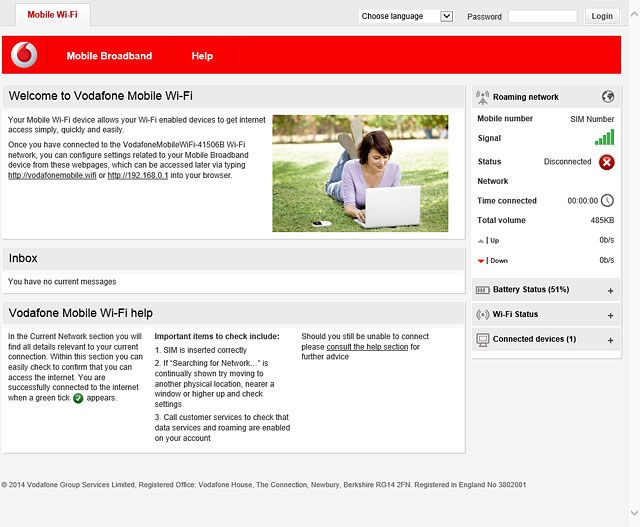The width and height of the screenshot is (640, 527).
Task: Open the Choose language dropdown
Action: click(x=406, y=16)
